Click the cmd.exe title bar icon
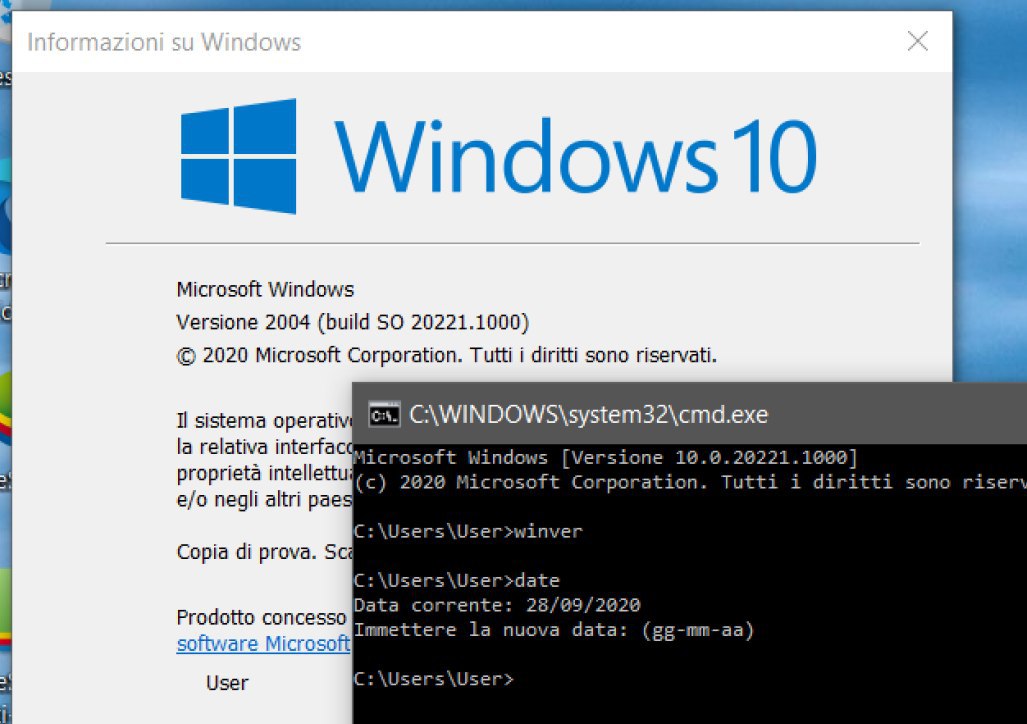Viewport: 1027px width, 724px height. 384,415
